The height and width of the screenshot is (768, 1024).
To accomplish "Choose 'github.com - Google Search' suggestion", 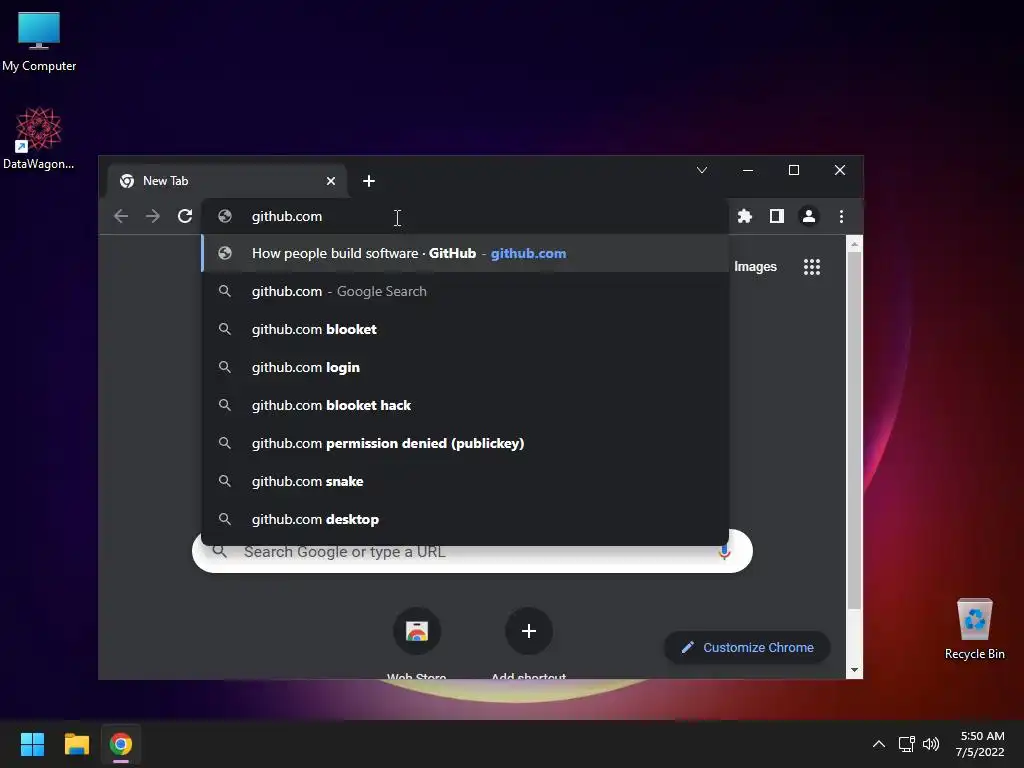I will click(465, 291).
